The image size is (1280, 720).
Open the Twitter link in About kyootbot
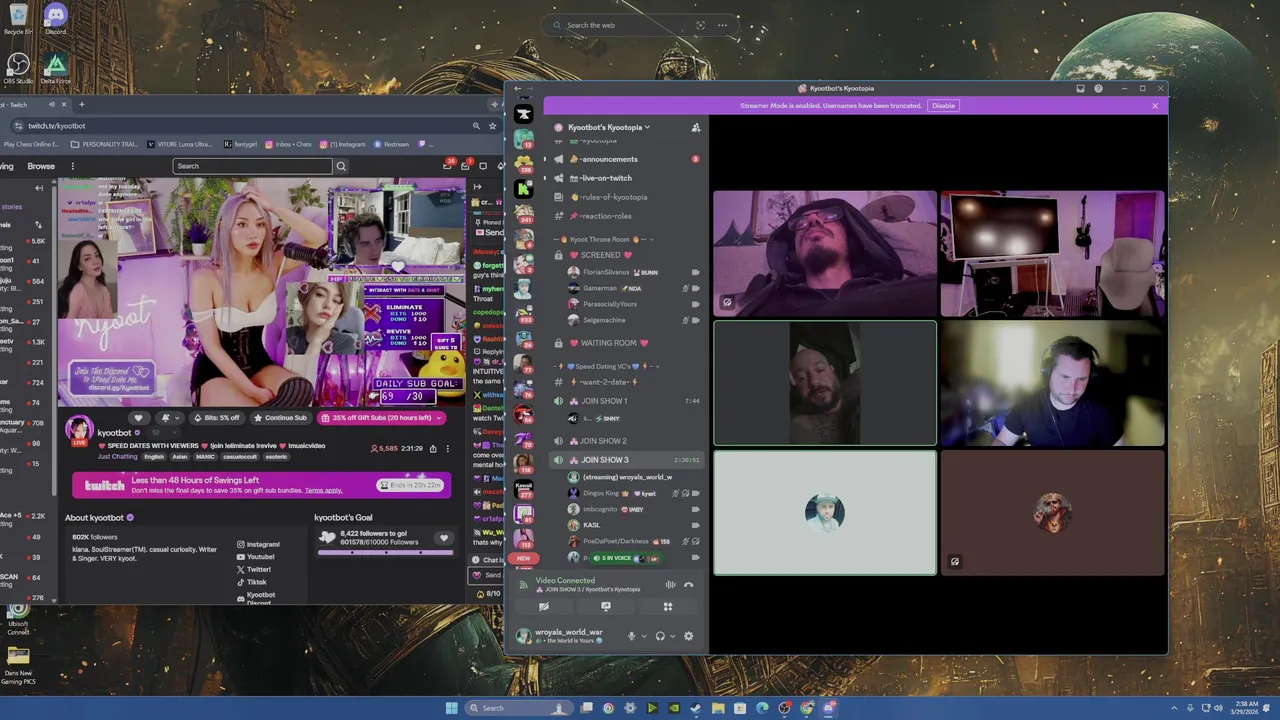click(x=254, y=569)
